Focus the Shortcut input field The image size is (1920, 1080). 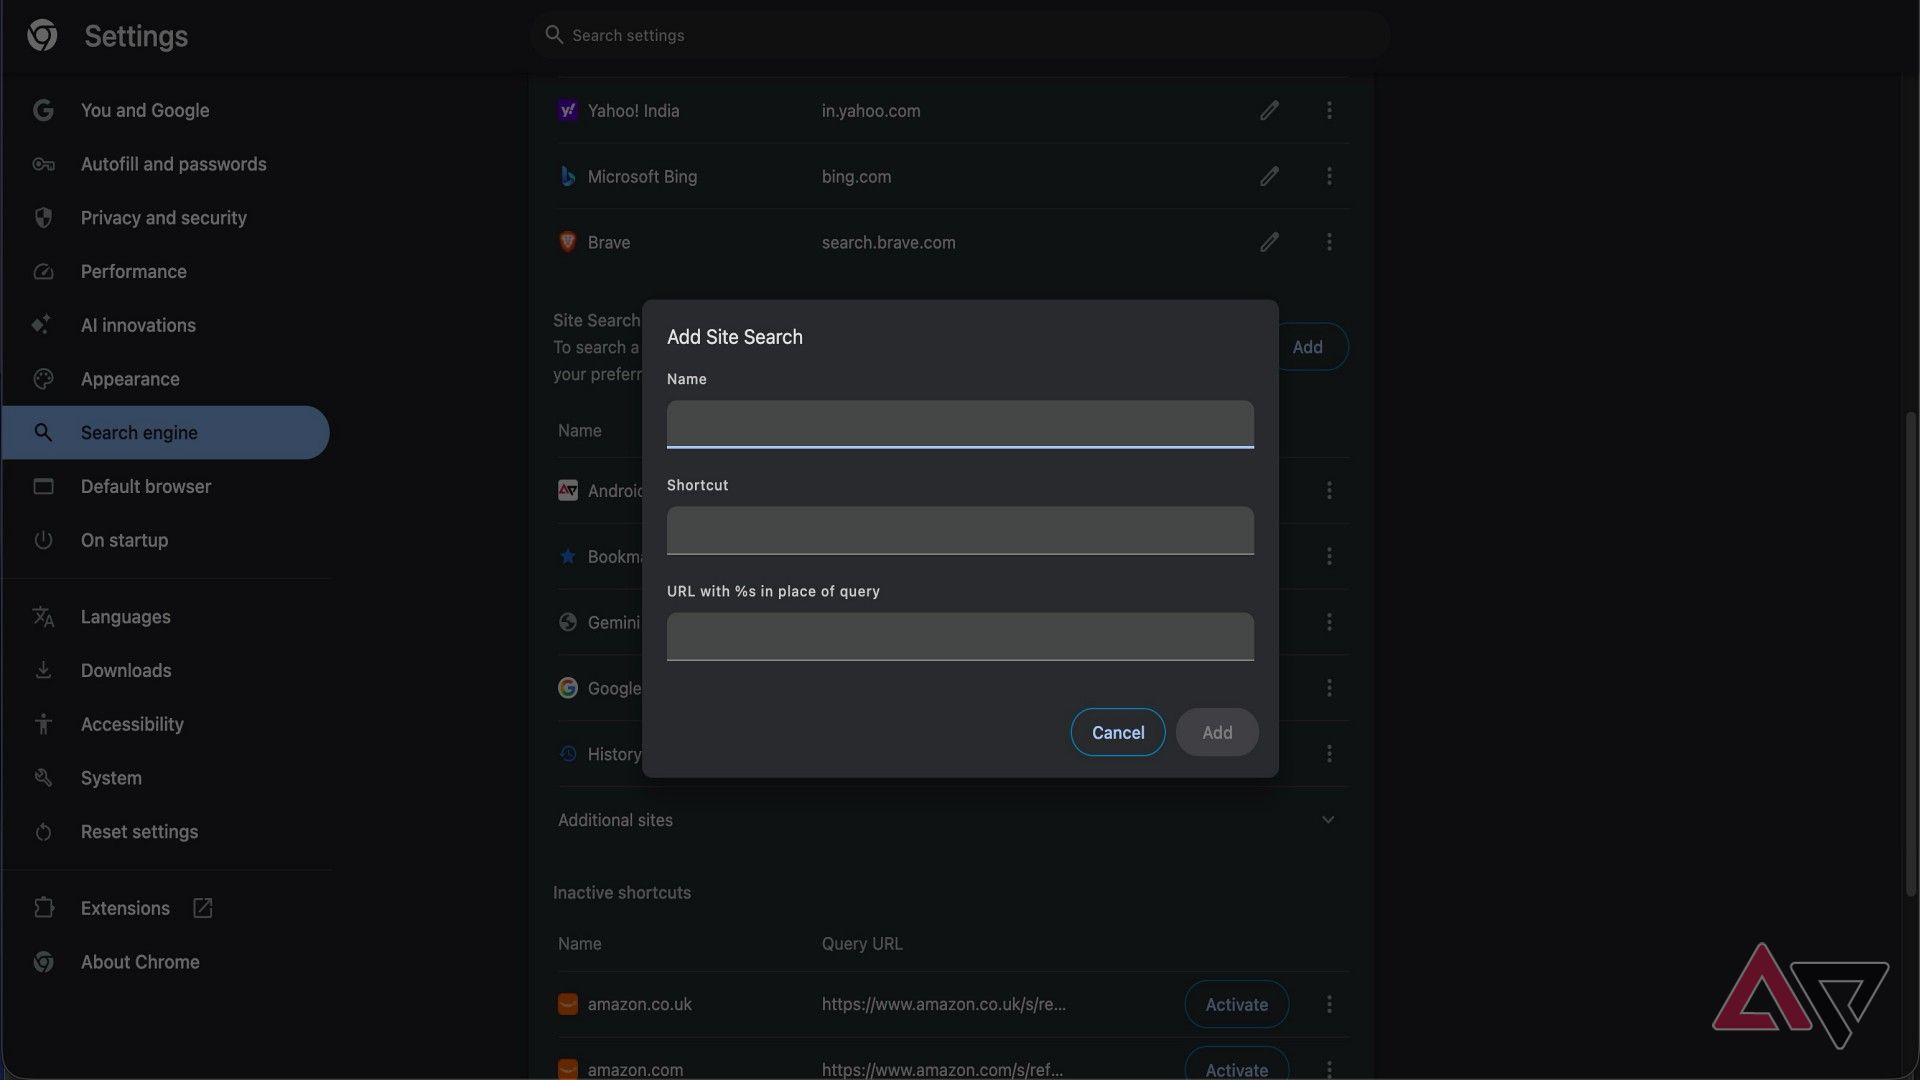(960, 530)
